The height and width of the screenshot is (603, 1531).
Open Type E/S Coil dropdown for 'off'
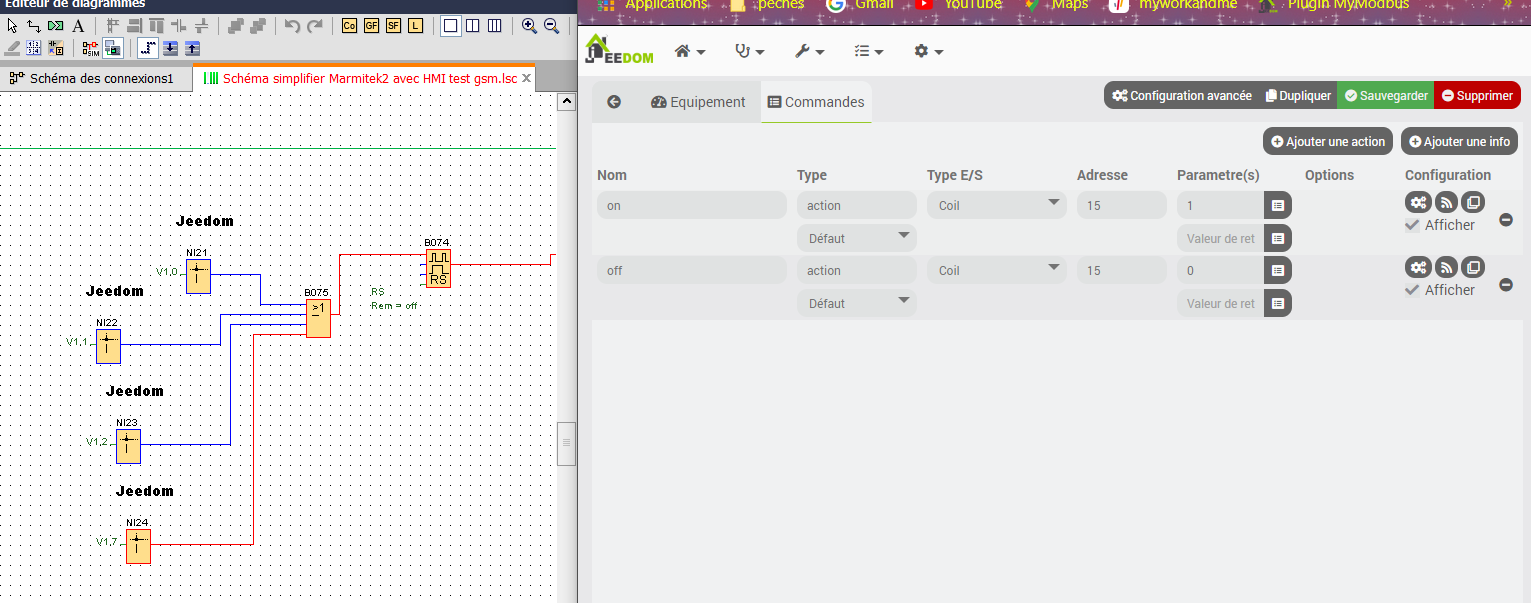tap(996, 270)
